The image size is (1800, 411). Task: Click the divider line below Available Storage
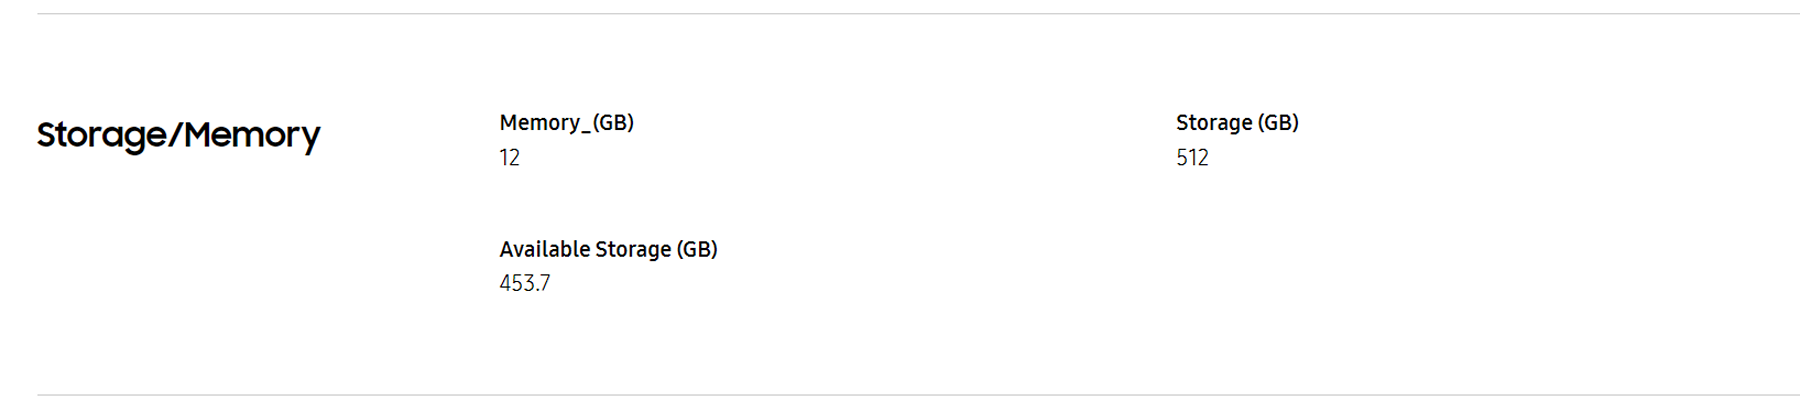pyautogui.click(x=918, y=395)
